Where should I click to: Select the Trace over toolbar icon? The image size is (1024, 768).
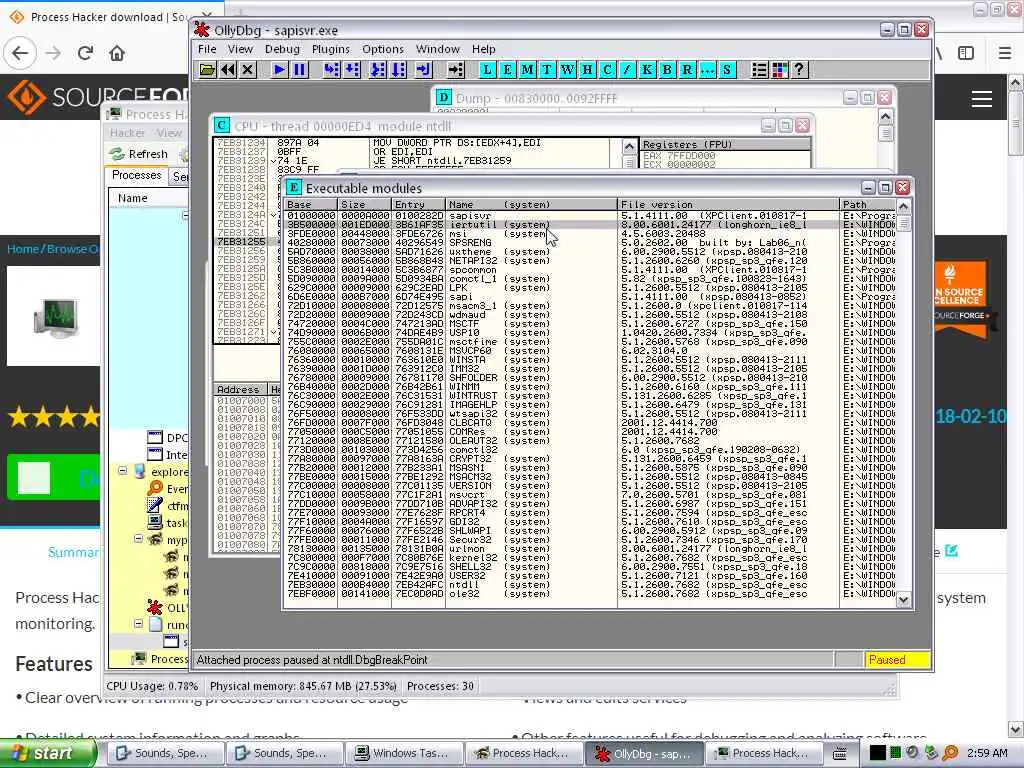[x=398, y=70]
